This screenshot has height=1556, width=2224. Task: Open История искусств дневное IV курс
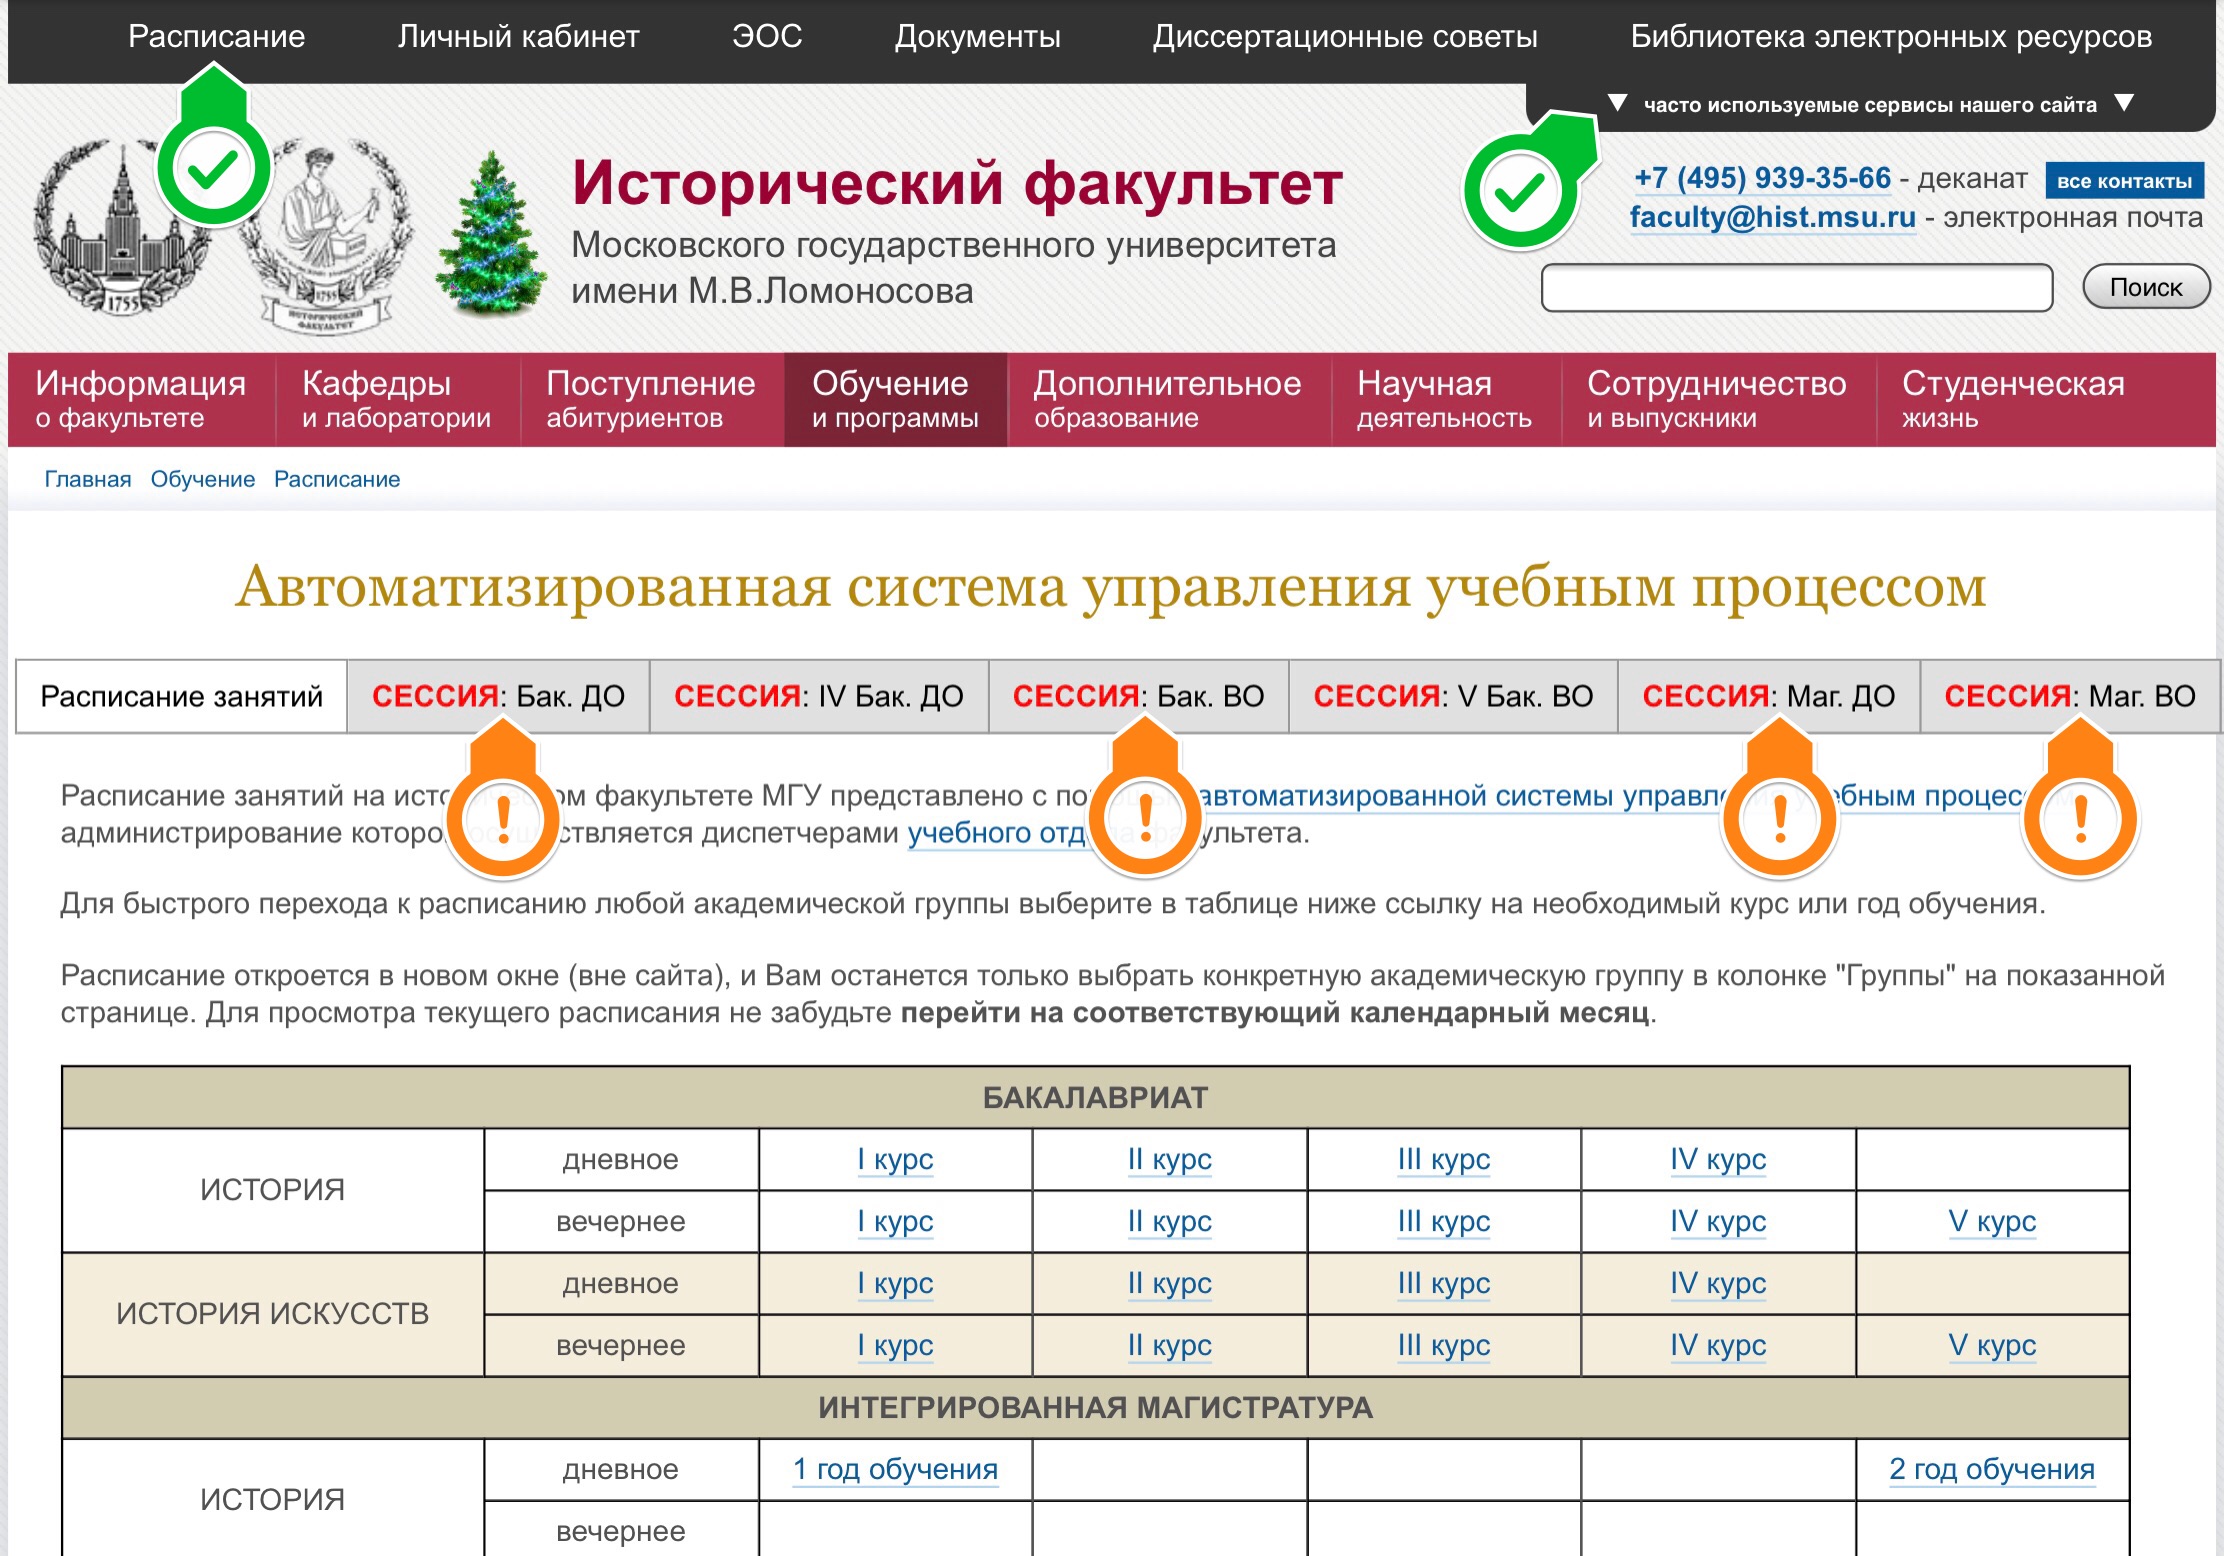tap(1718, 1284)
